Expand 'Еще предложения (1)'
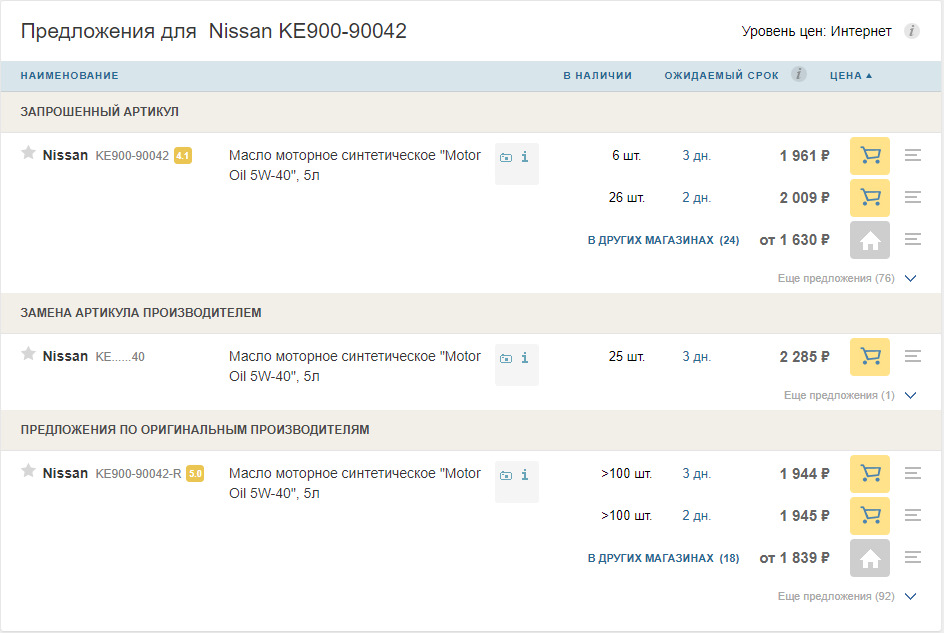Viewport: 944px width, 633px height. 849,395
